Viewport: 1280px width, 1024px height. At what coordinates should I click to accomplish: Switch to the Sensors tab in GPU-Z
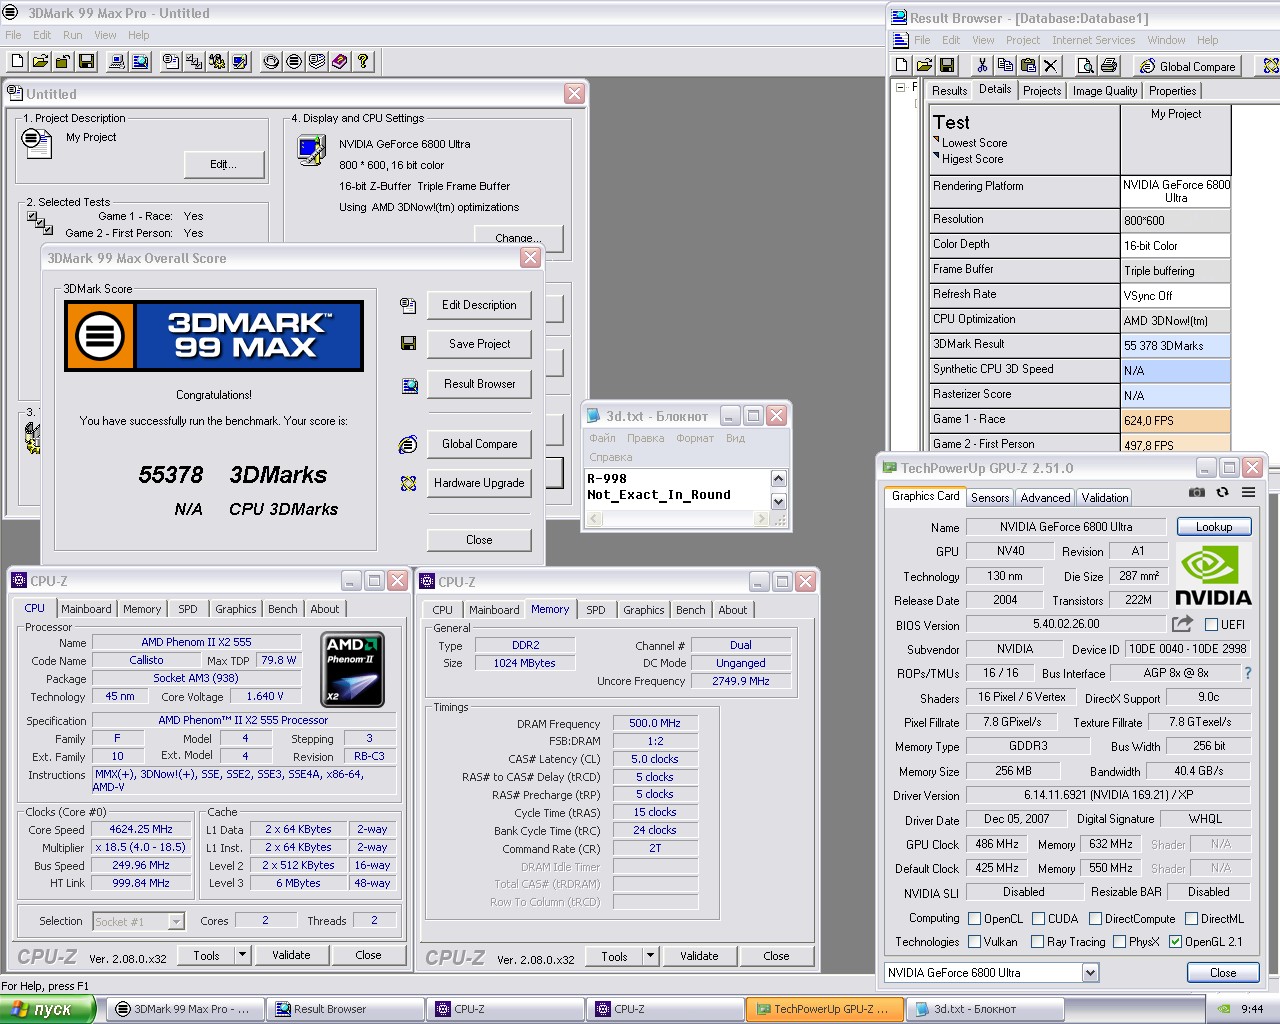[x=990, y=497]
